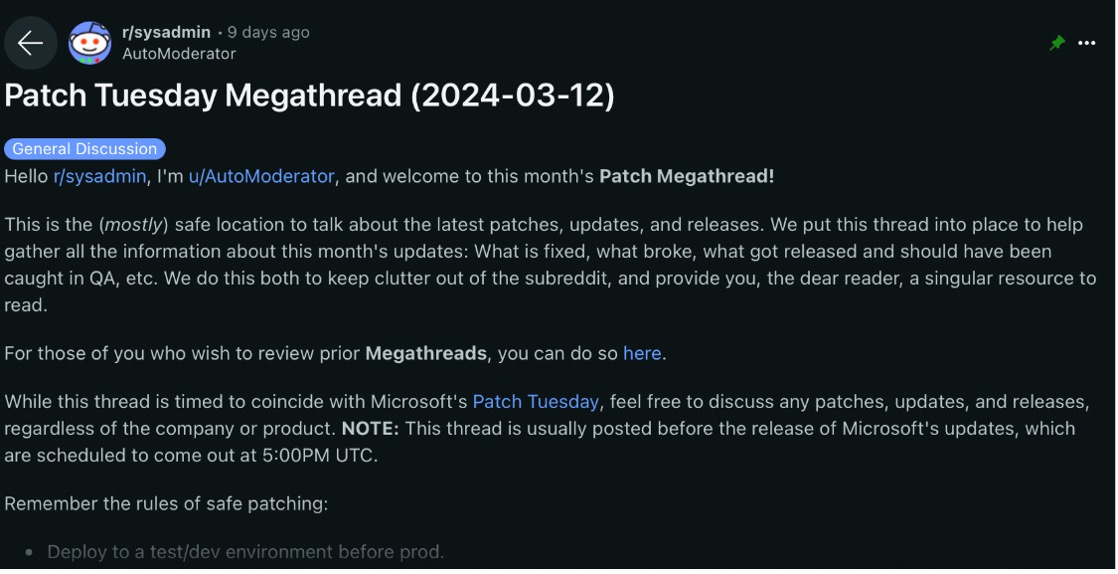Click the bold "Patch Megathread!" text
The width and height of the screenshot is (1118, 574).
[x=687, y=176]
